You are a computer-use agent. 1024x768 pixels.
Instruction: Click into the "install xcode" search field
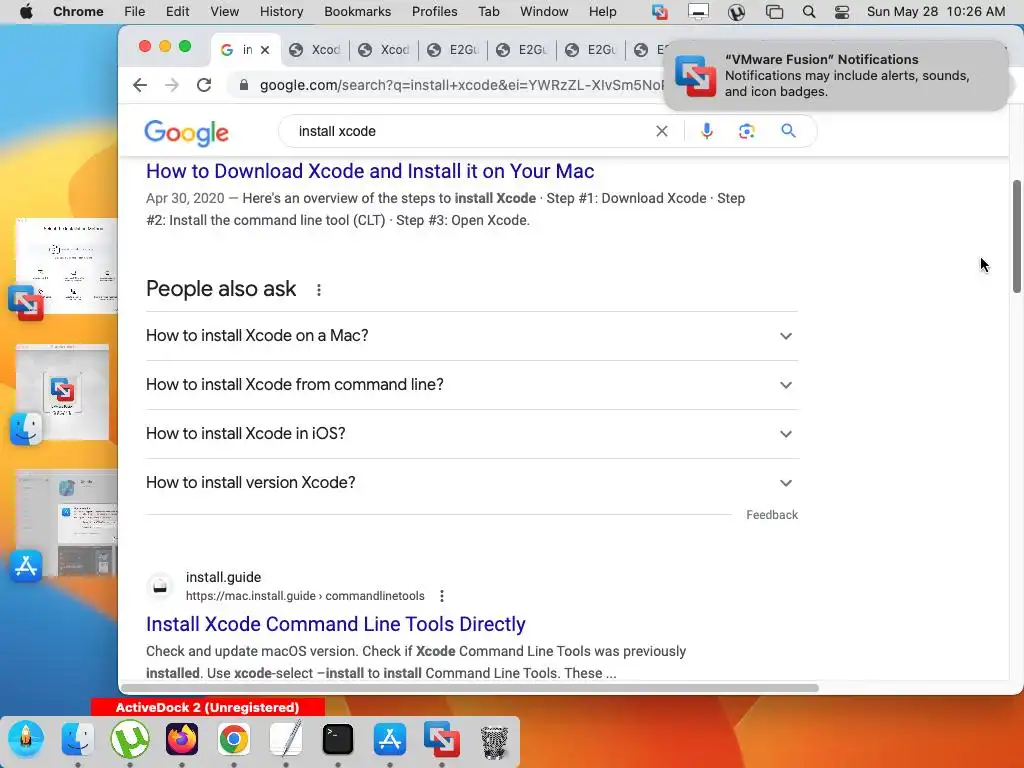(470, 131)
